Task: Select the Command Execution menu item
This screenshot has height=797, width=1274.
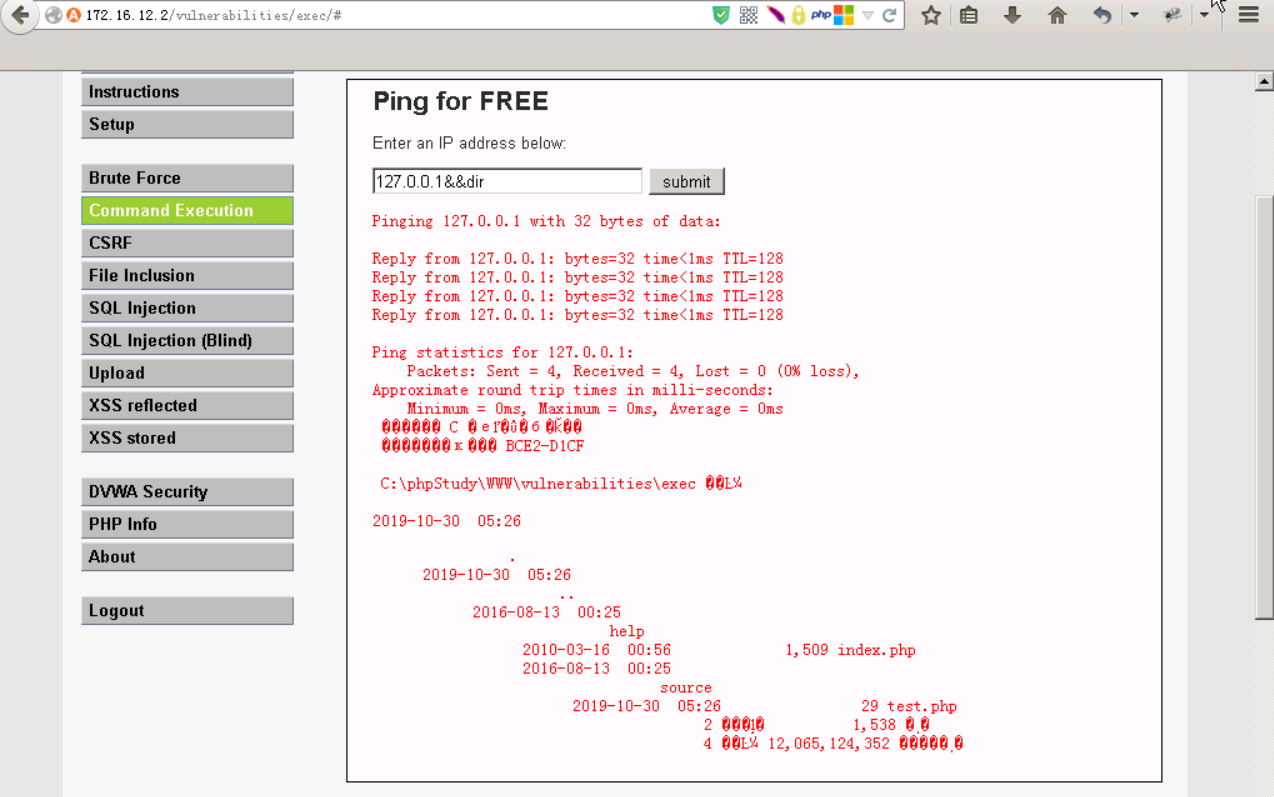Action: point(187,211)
